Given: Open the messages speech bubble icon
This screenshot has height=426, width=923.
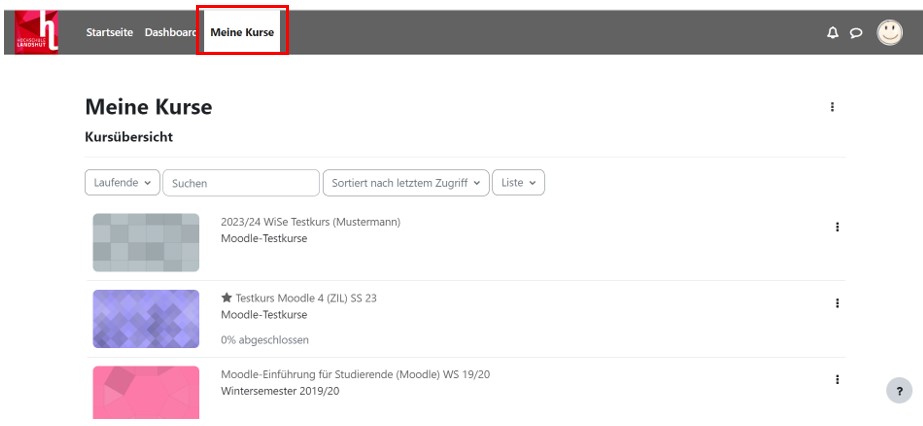Looking at the screenshot, I should [x=855, y=33].
